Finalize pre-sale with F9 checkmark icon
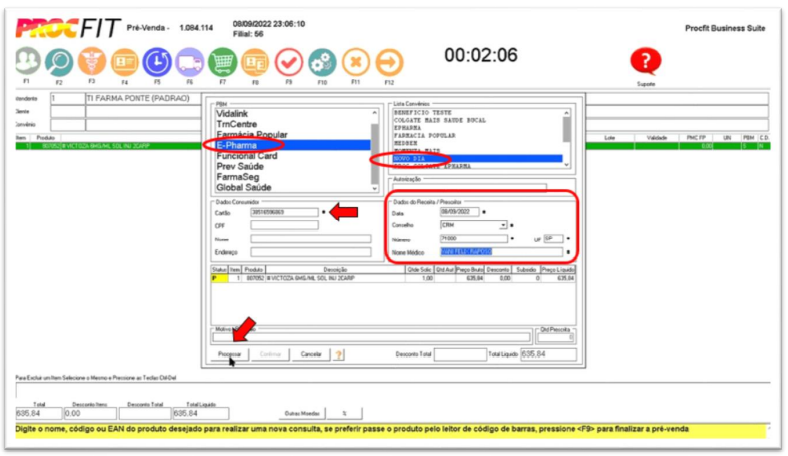 (288, 62)
